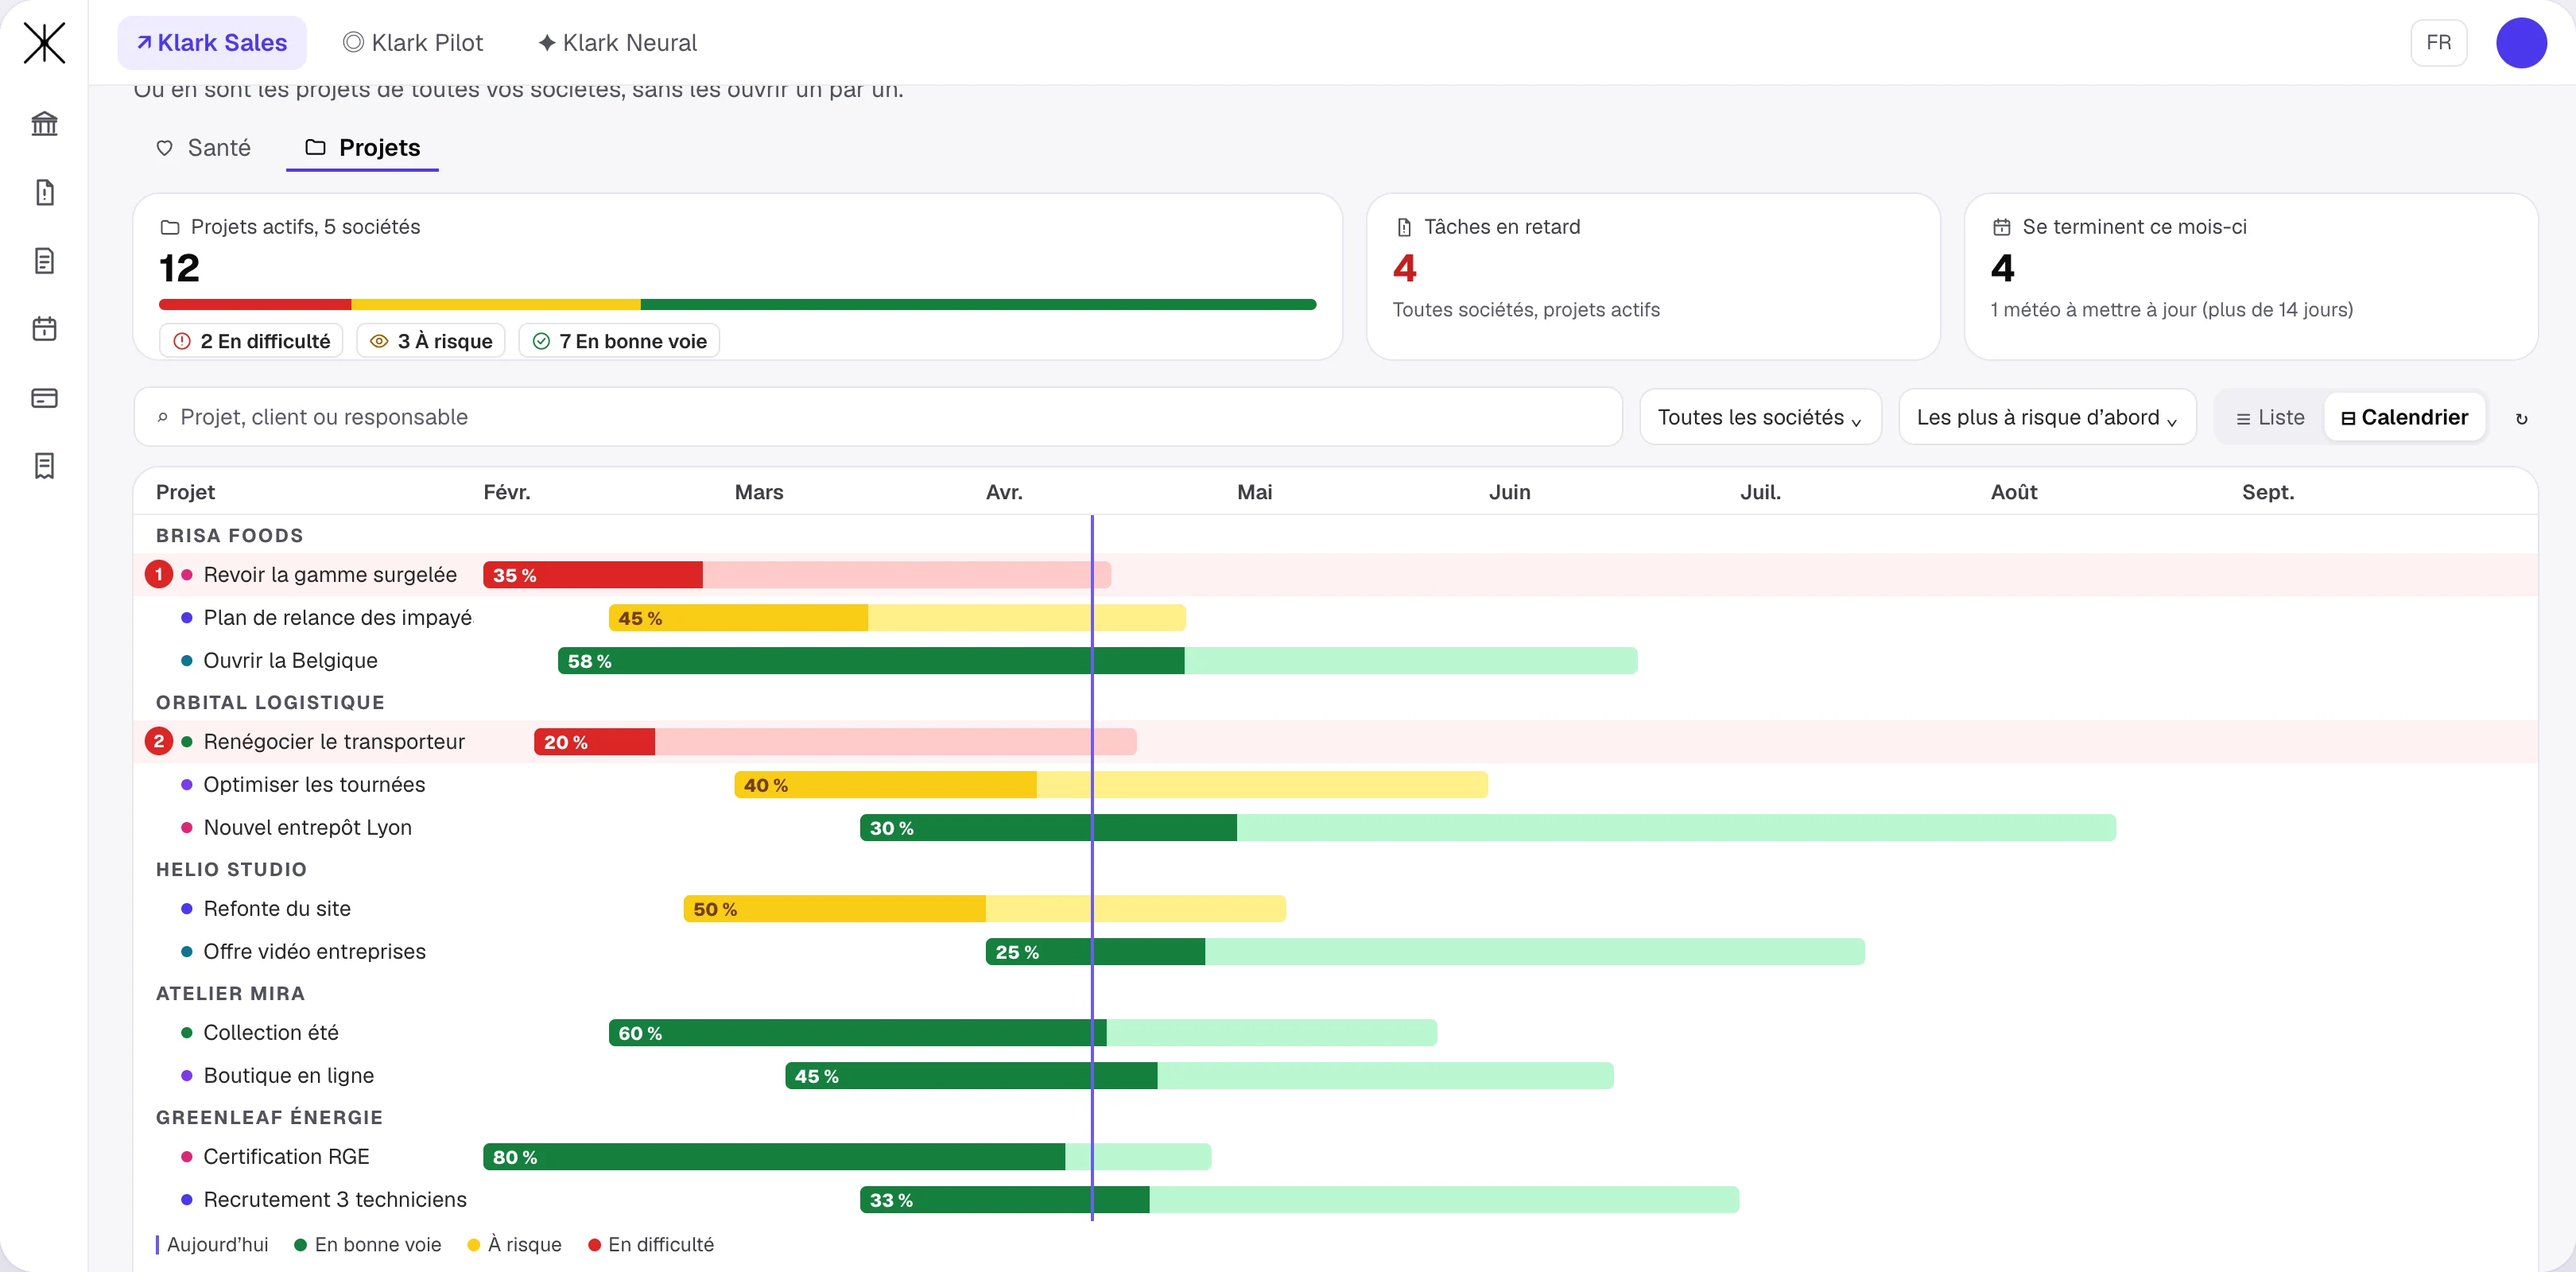Screen dimensions: 2576x1272
Task: Click the 50 % Refonte du site progress bar
Action: (x=984, y=909)
